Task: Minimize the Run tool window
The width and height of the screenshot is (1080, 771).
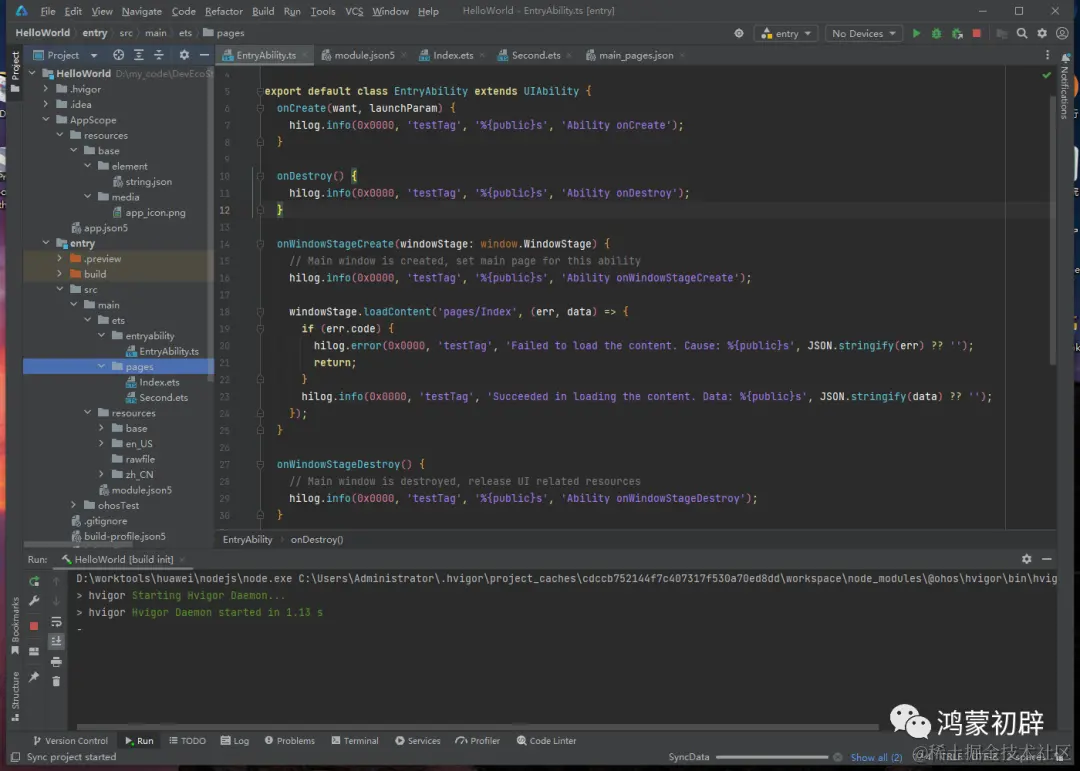Action: point(1046,559)
